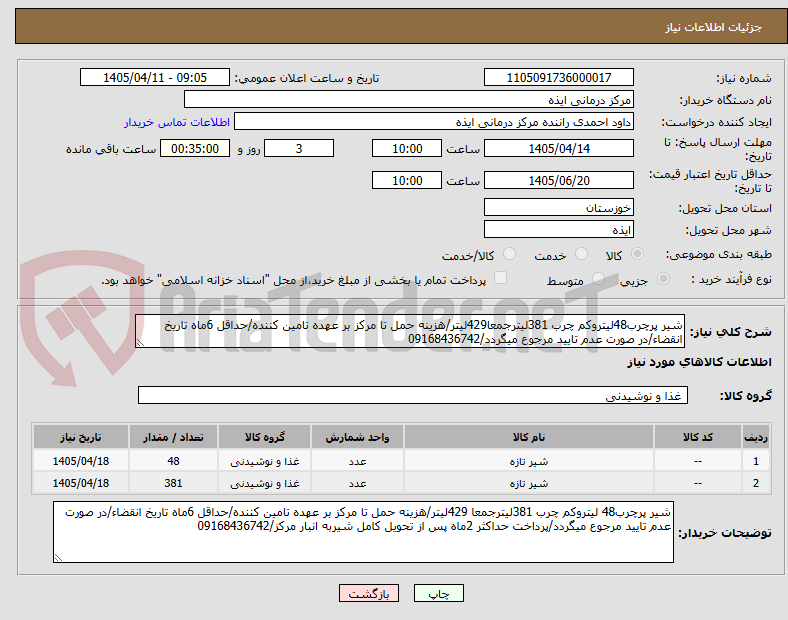The width and height of the screenshot is (788, 620).
Task: Click the remaining time field 00:35:00
Action: [195, 148]
